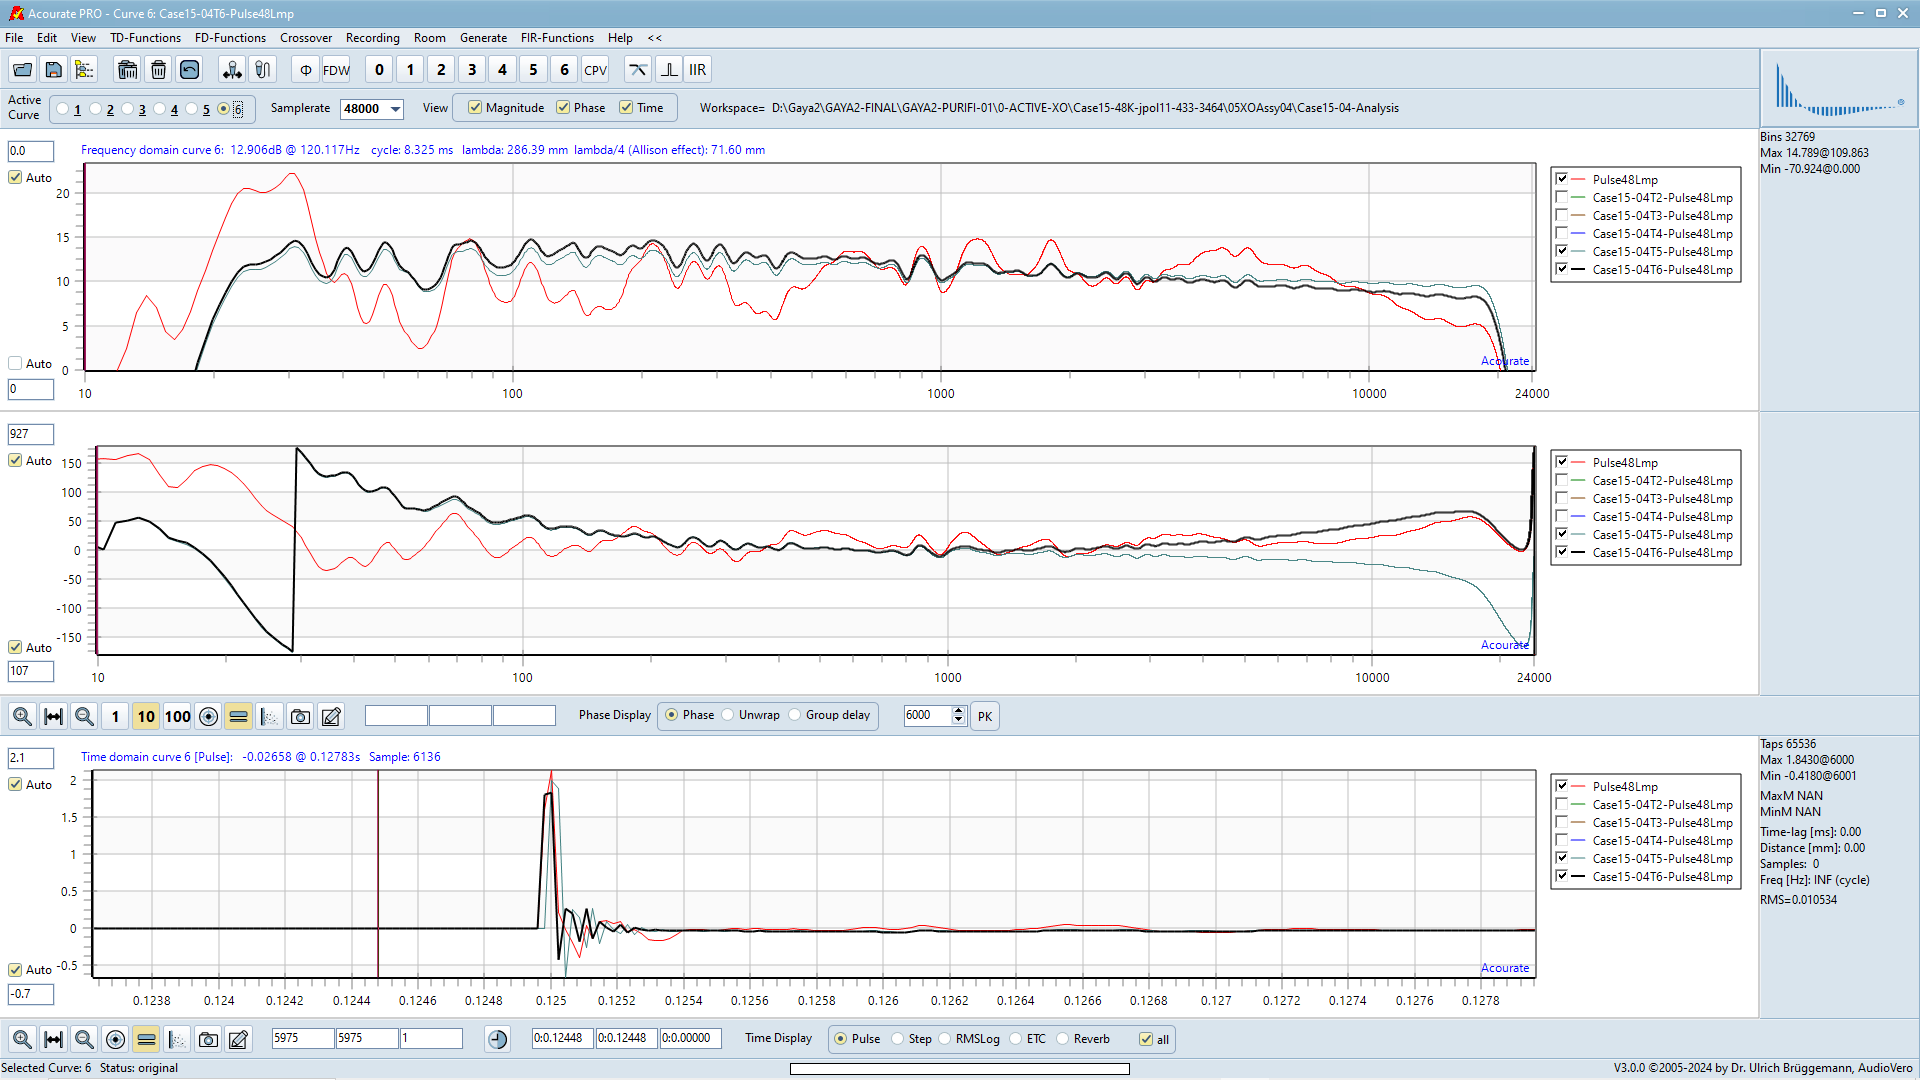This screenshot has width=1920, height=1080.
Task: Open the File menu
Action: 14,38
